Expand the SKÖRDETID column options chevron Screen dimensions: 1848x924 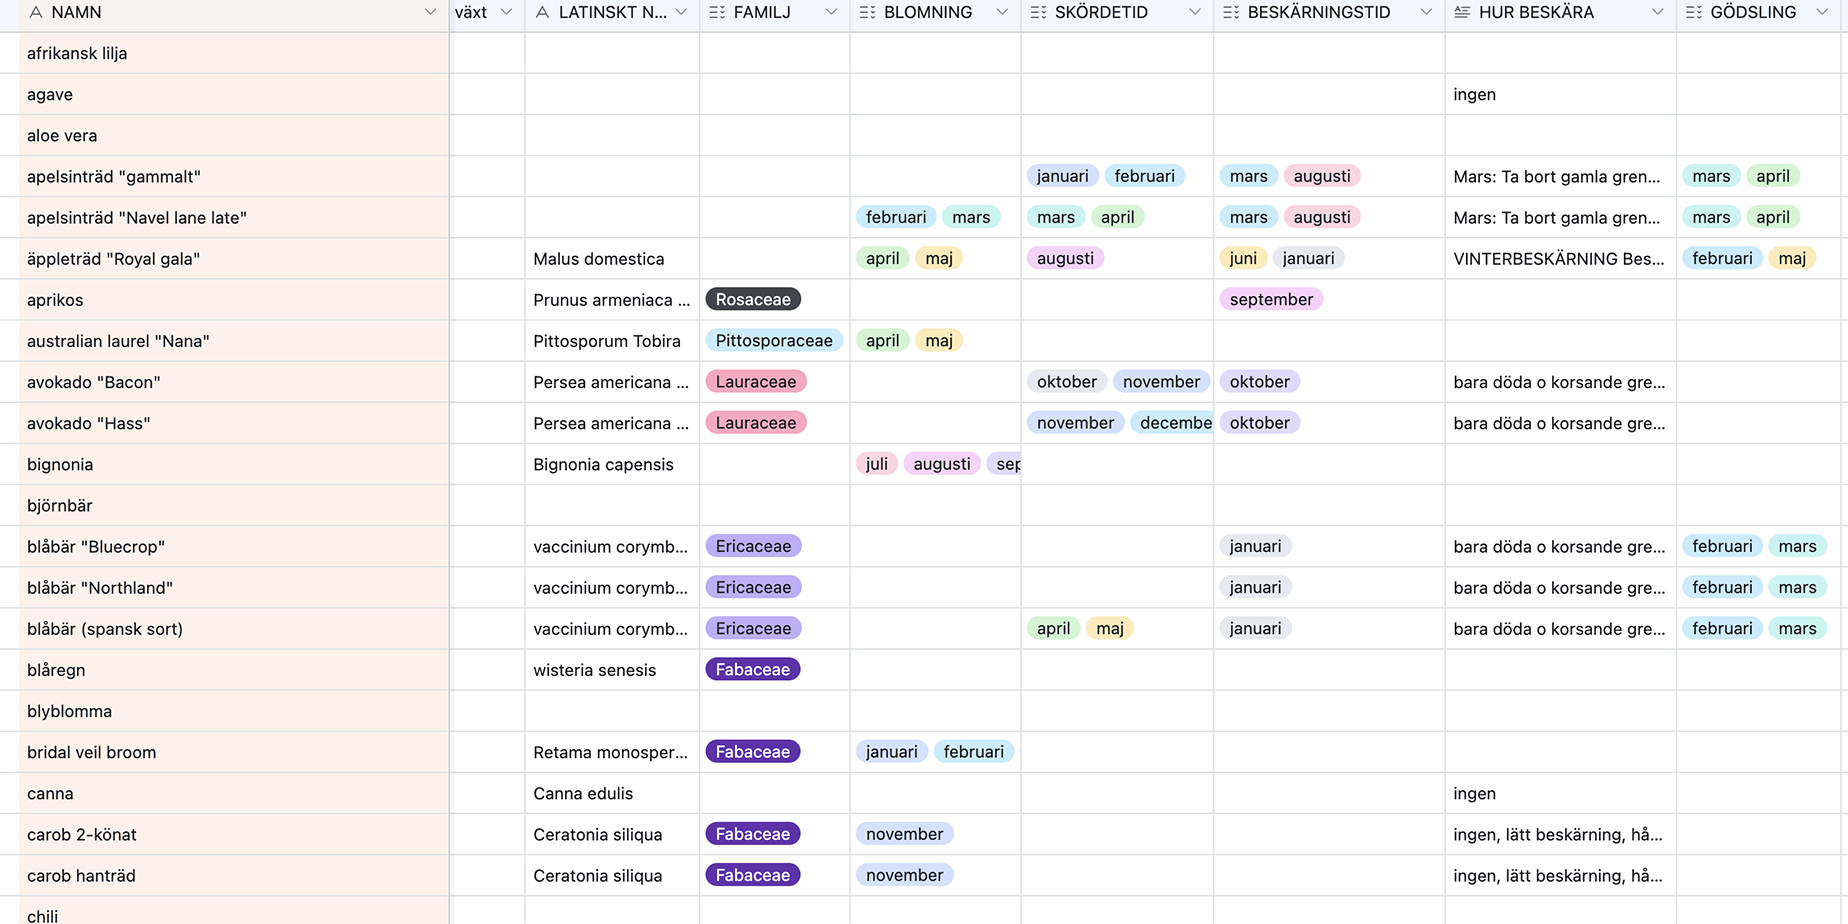[1195, 12]
